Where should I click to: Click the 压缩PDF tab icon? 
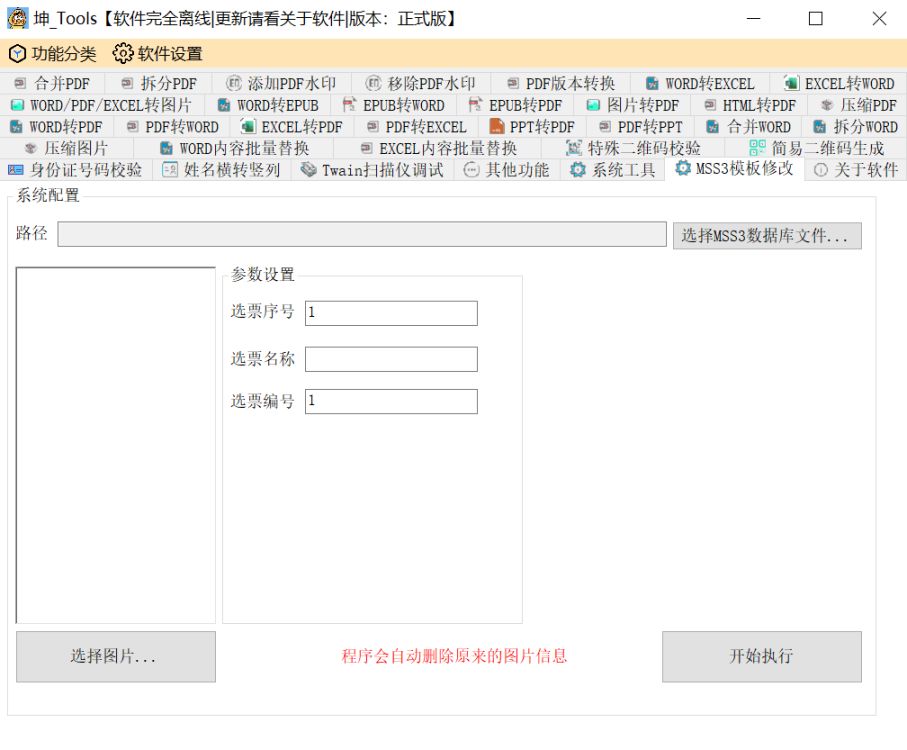(x=827, y=105)
